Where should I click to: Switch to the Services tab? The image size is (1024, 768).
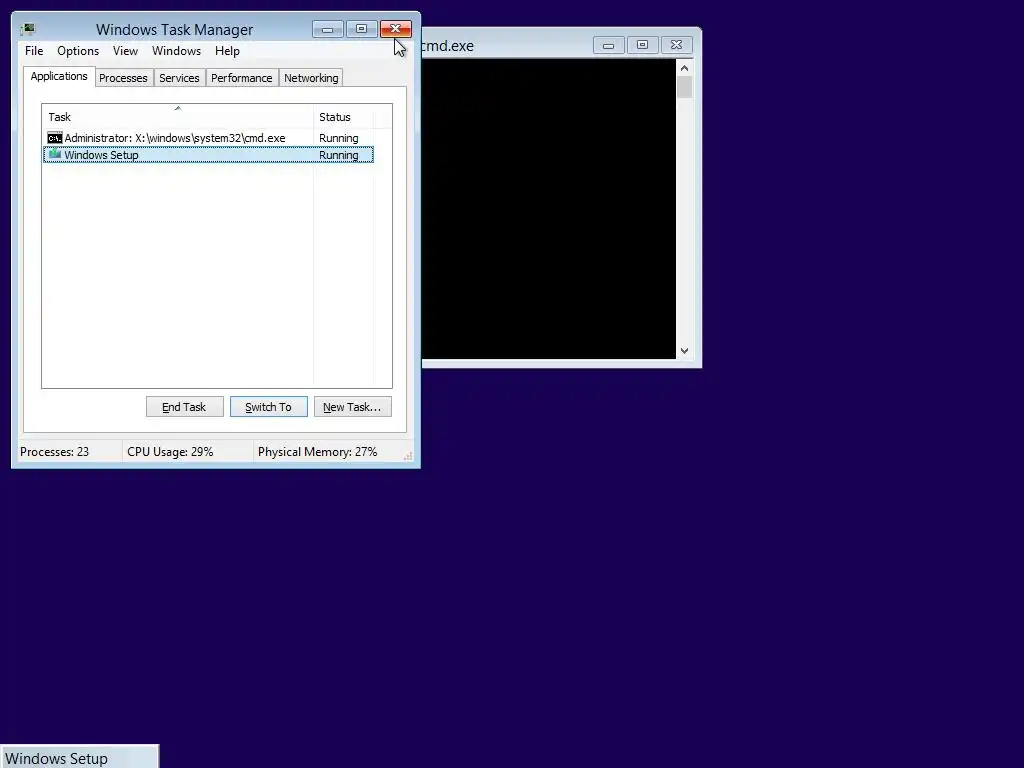(x=179, y=78)
